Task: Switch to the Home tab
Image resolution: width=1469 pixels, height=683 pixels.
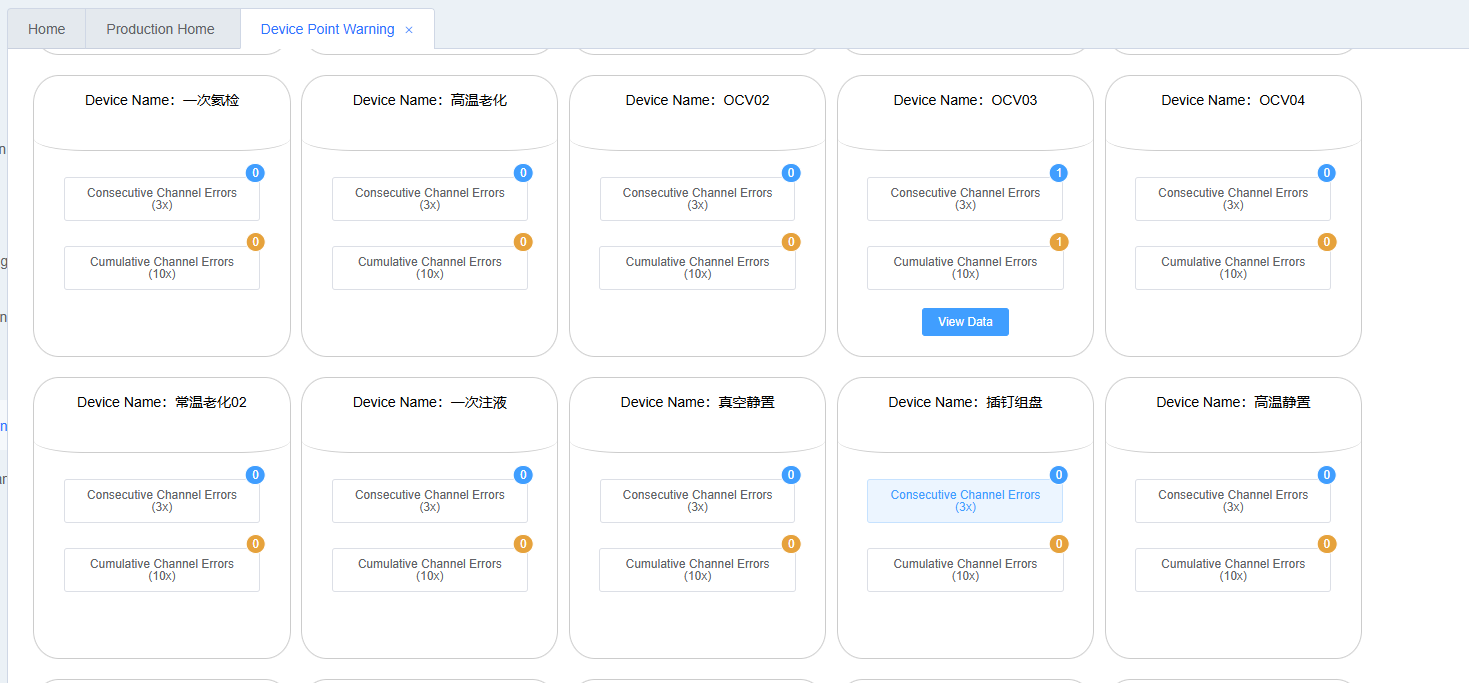Action: (47, 29)
